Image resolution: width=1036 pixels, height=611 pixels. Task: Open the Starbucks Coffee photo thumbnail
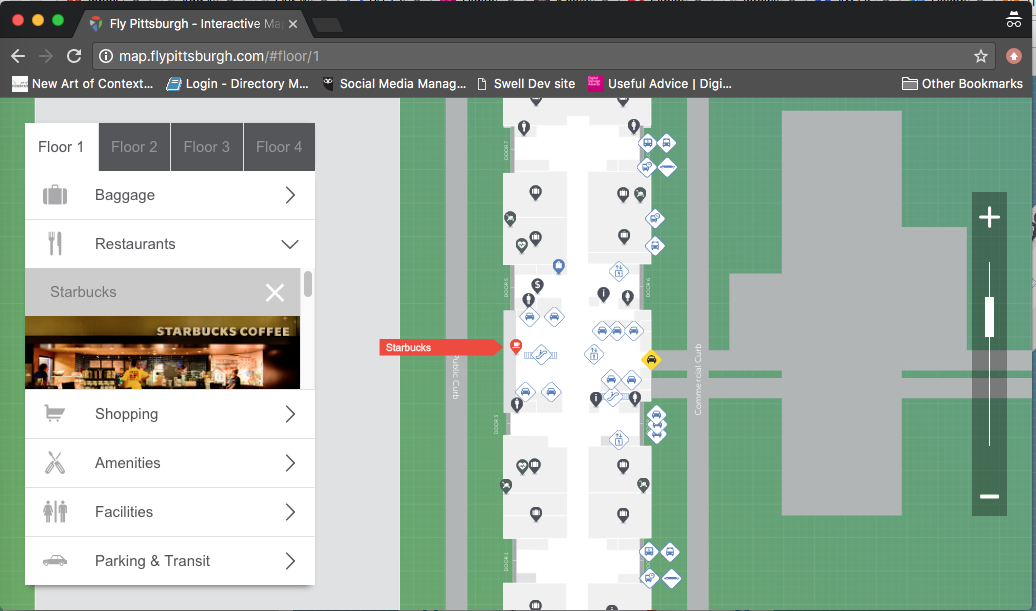pos(162,352)
